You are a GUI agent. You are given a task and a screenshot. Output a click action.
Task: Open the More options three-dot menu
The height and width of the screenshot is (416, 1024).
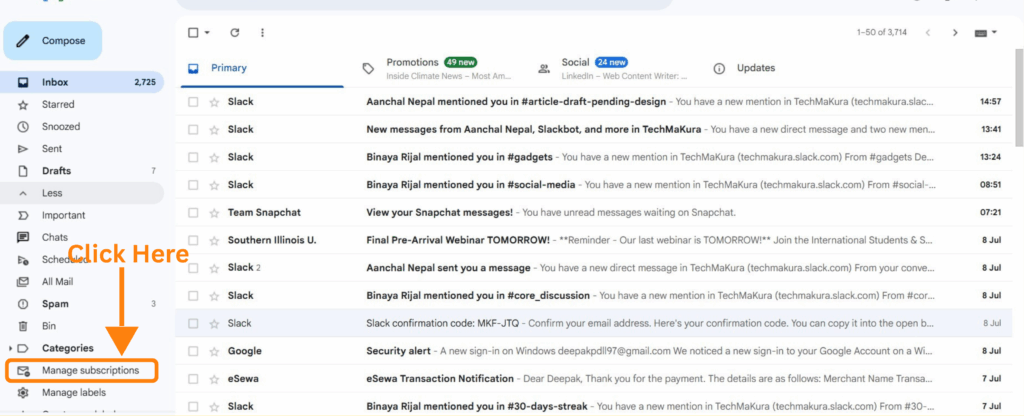click(x=263, y=33)
